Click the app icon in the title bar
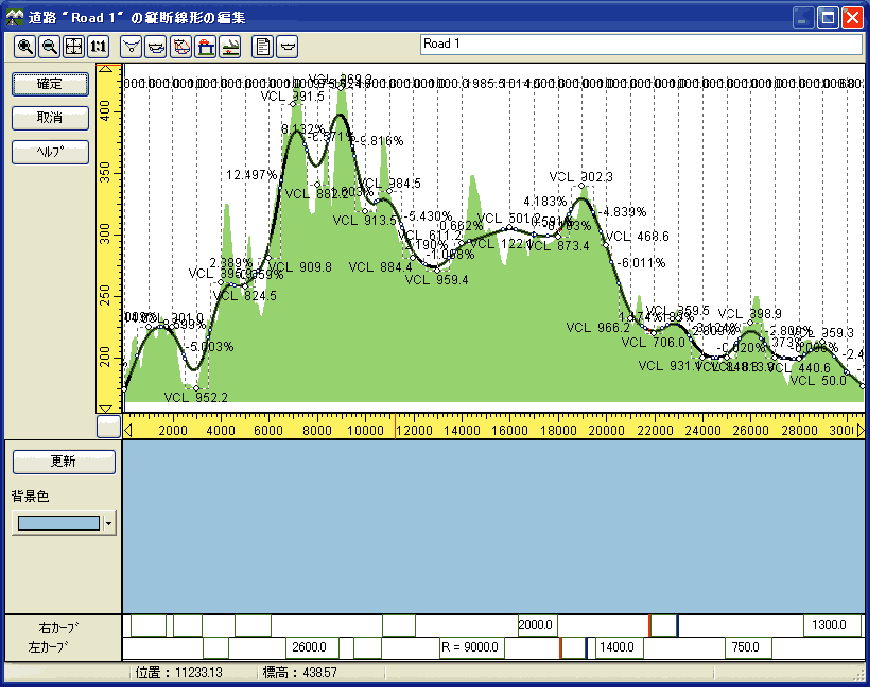 tap(14, 17)
